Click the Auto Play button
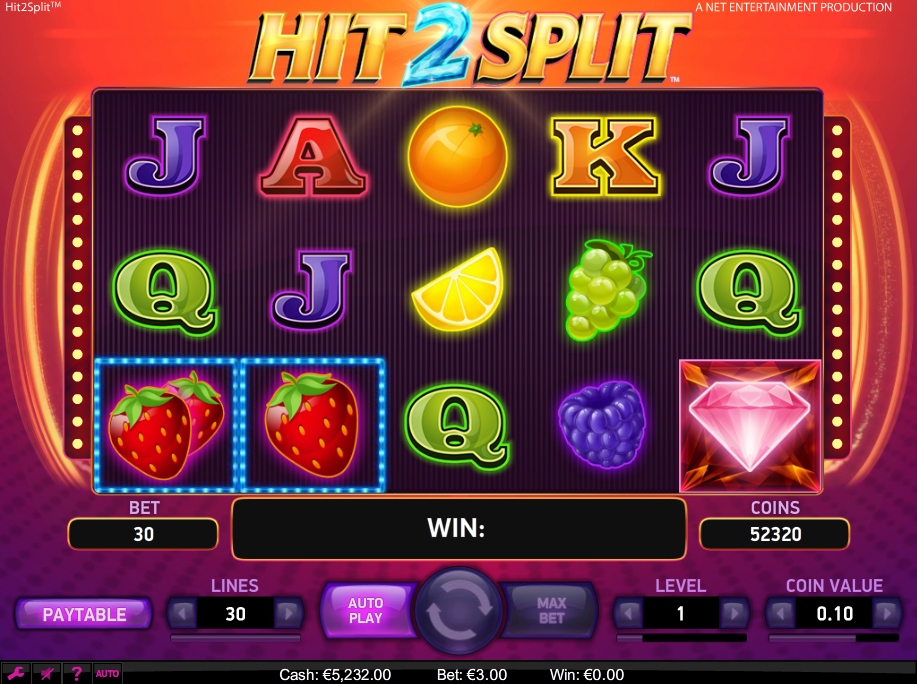The image size is (917, 684). [367, 610]
